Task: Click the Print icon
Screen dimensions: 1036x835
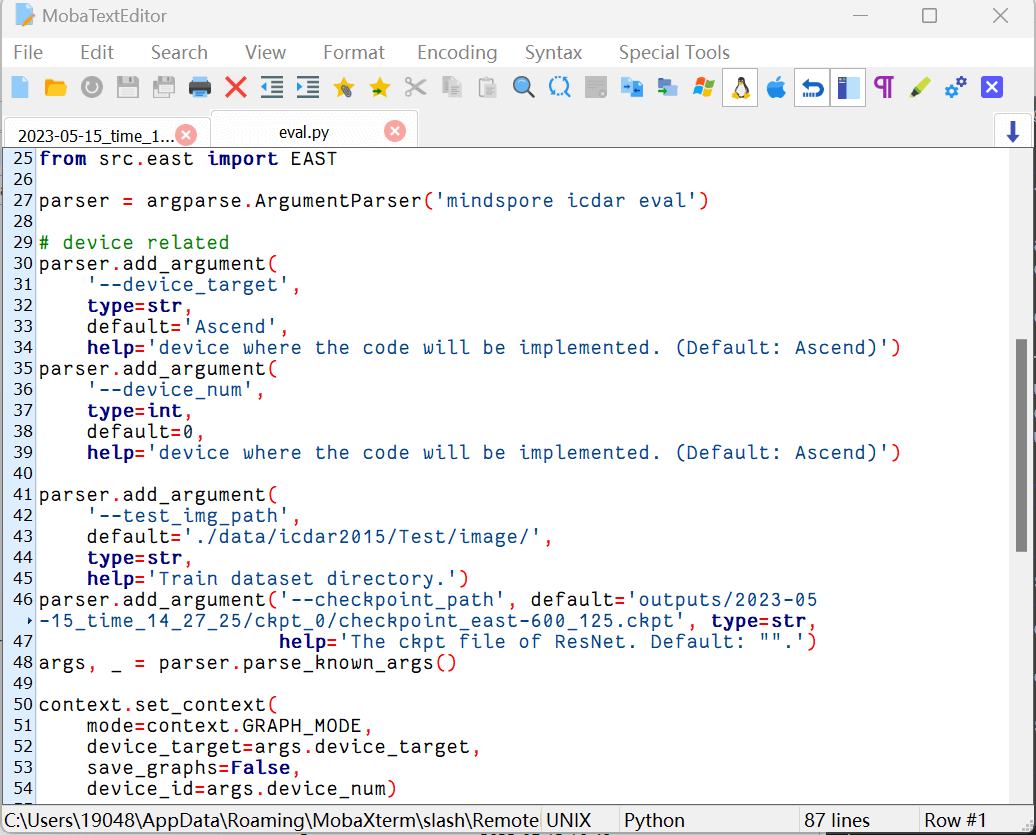Action: pos(200,87)
